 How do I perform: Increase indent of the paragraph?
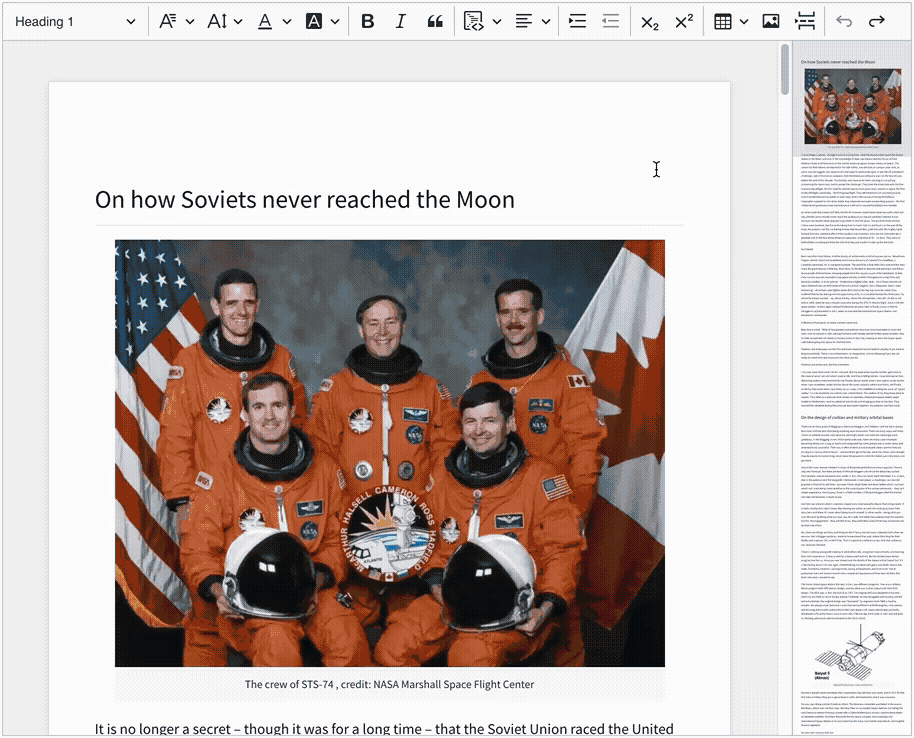tap(577, 22)
